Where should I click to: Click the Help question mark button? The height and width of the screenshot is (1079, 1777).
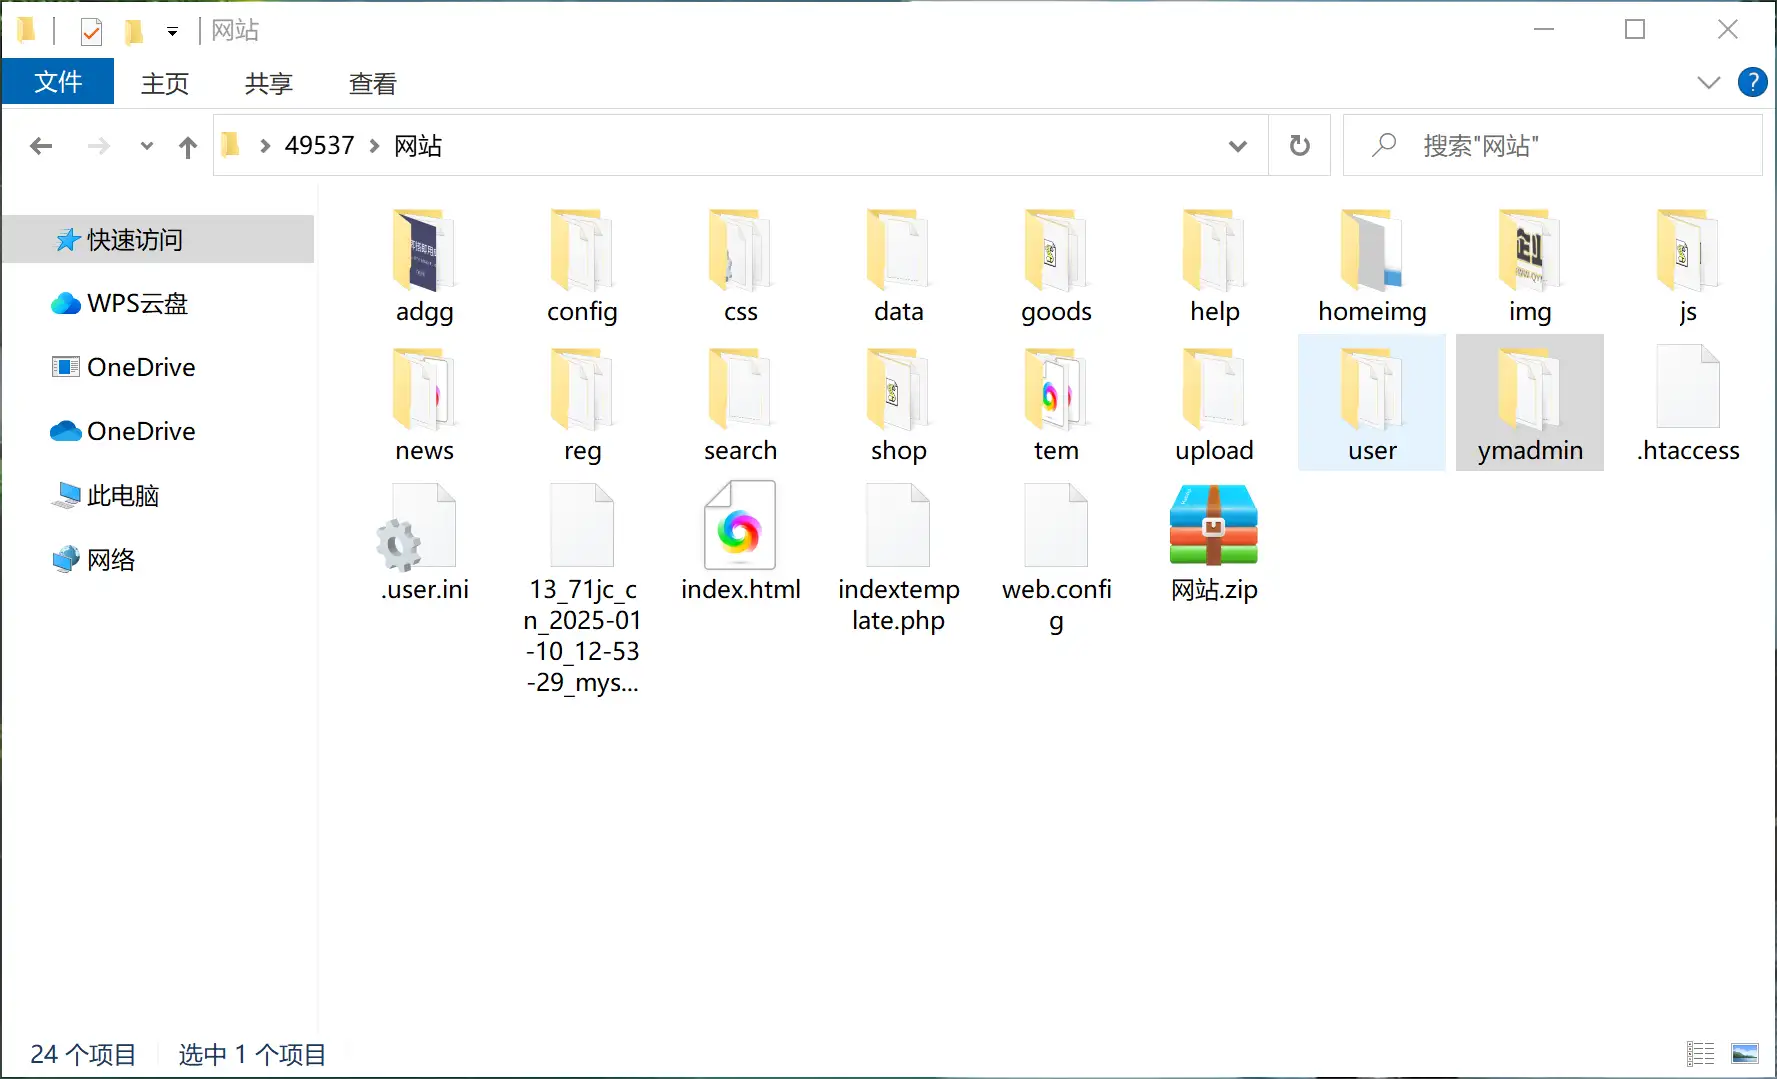coord(1753,82)
